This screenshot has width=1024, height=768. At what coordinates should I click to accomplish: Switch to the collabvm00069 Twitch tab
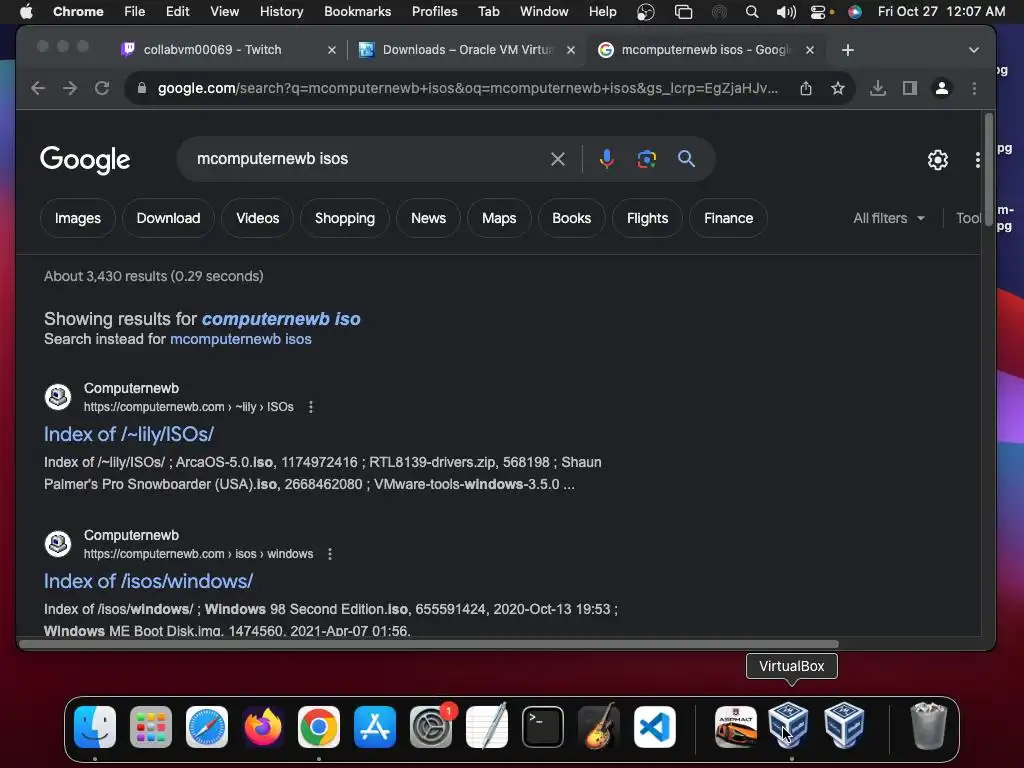point(212,50)
